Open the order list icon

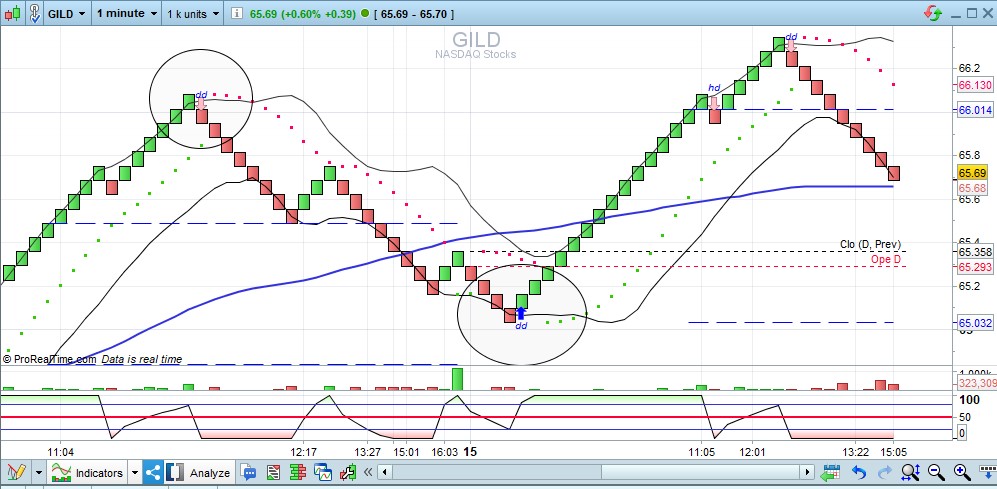pyautogui.click(x=273, y=472)
